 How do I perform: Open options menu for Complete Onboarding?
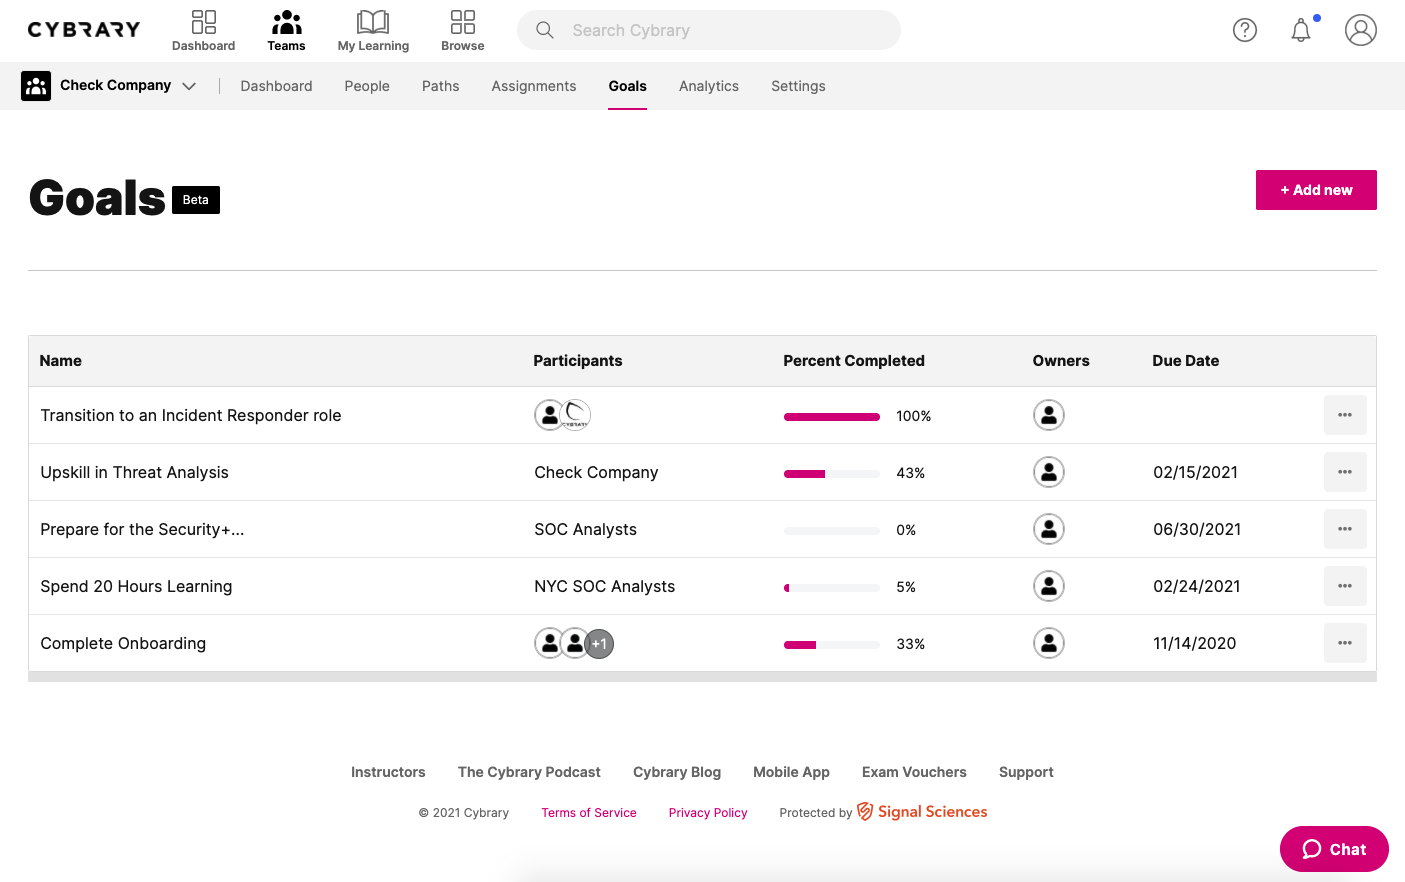(1345, 643)
